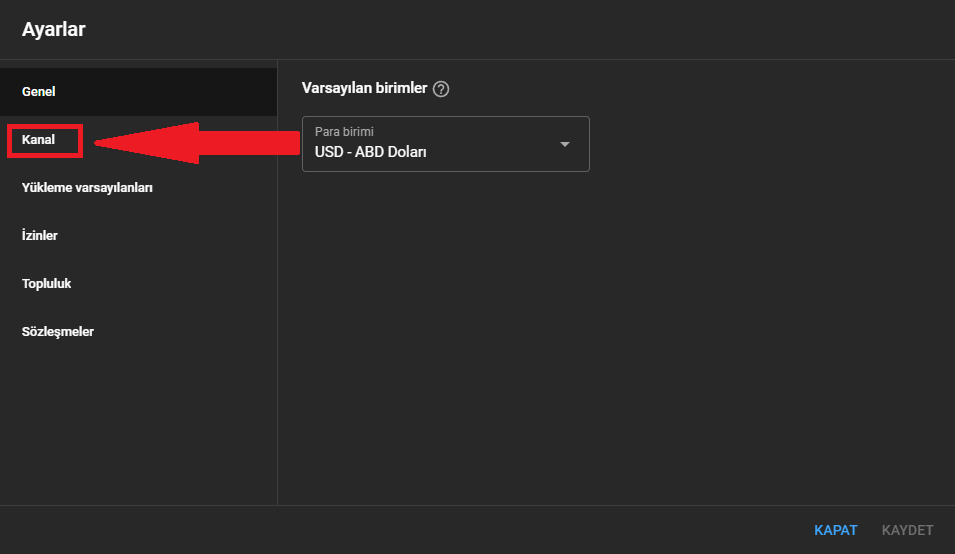Go to the İzinler tab

[40, 236]
